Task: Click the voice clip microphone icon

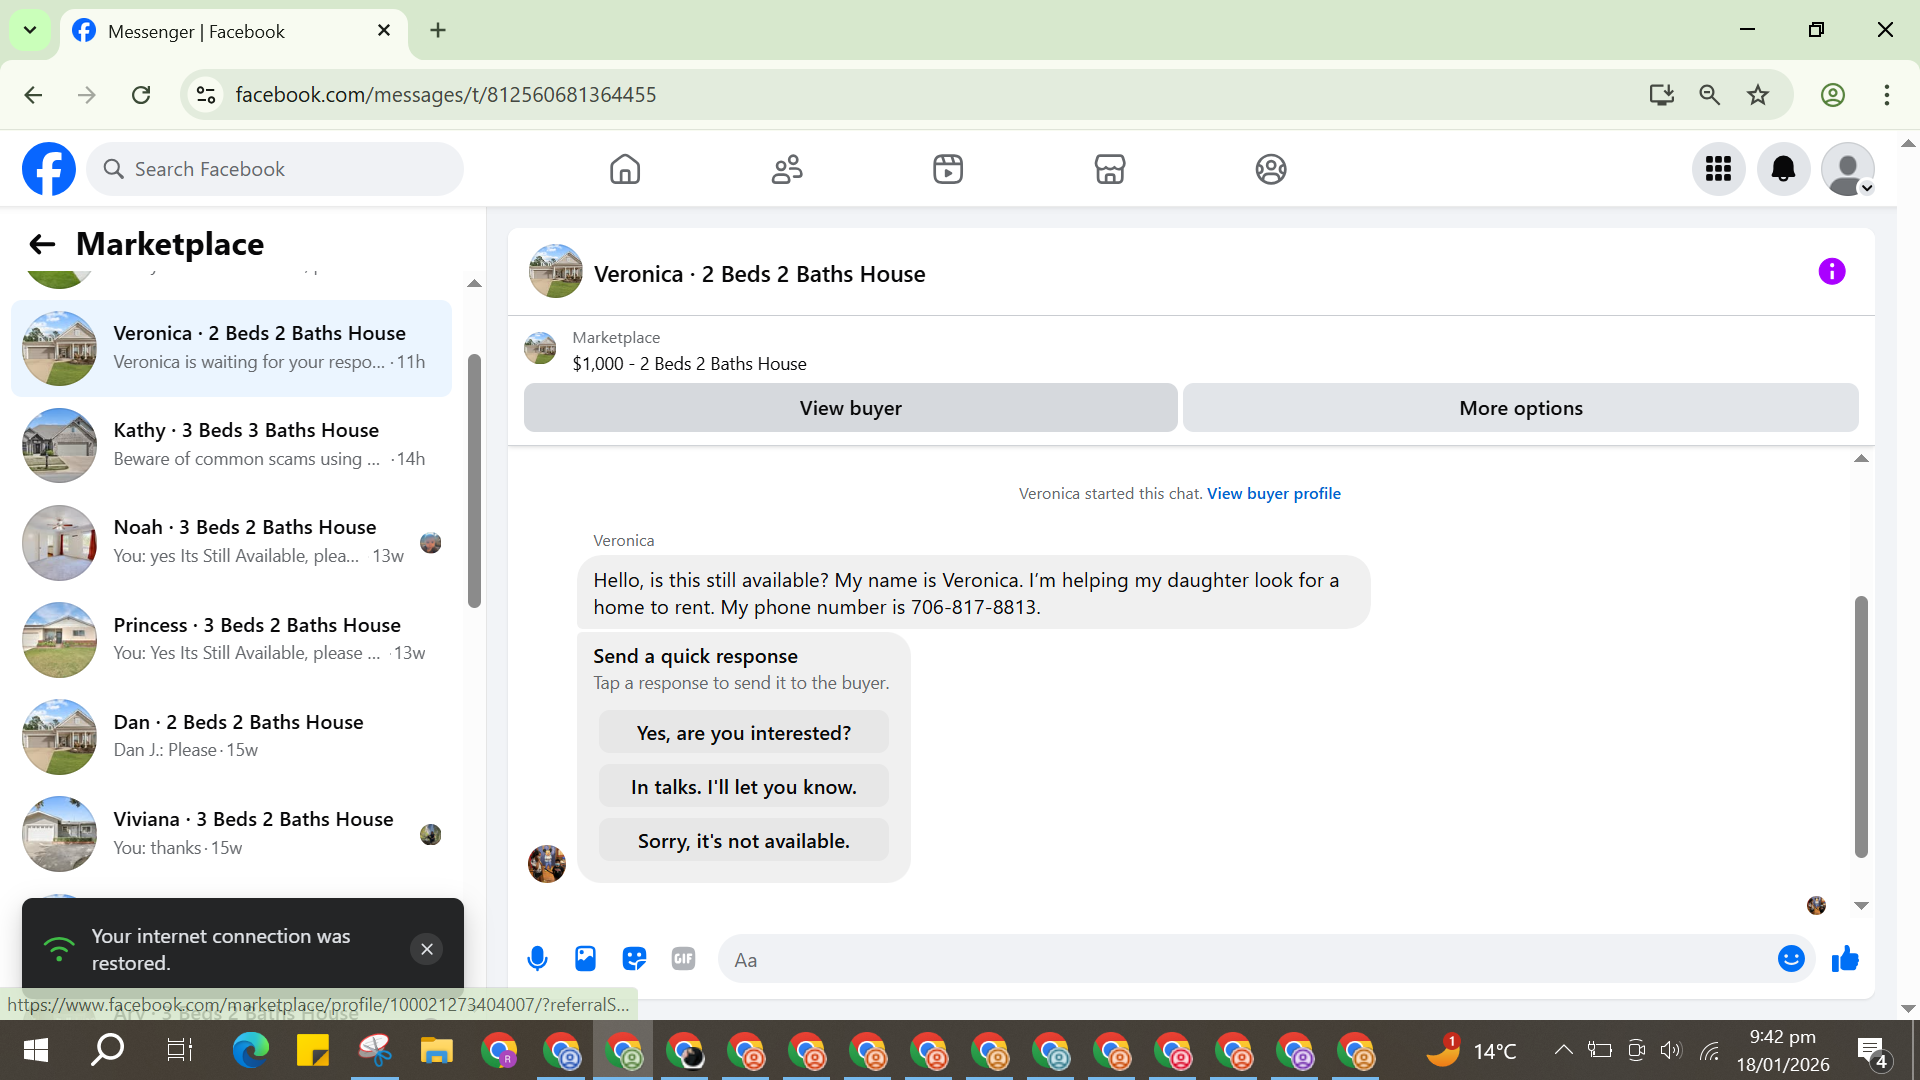Action: (x=537, y=959)
